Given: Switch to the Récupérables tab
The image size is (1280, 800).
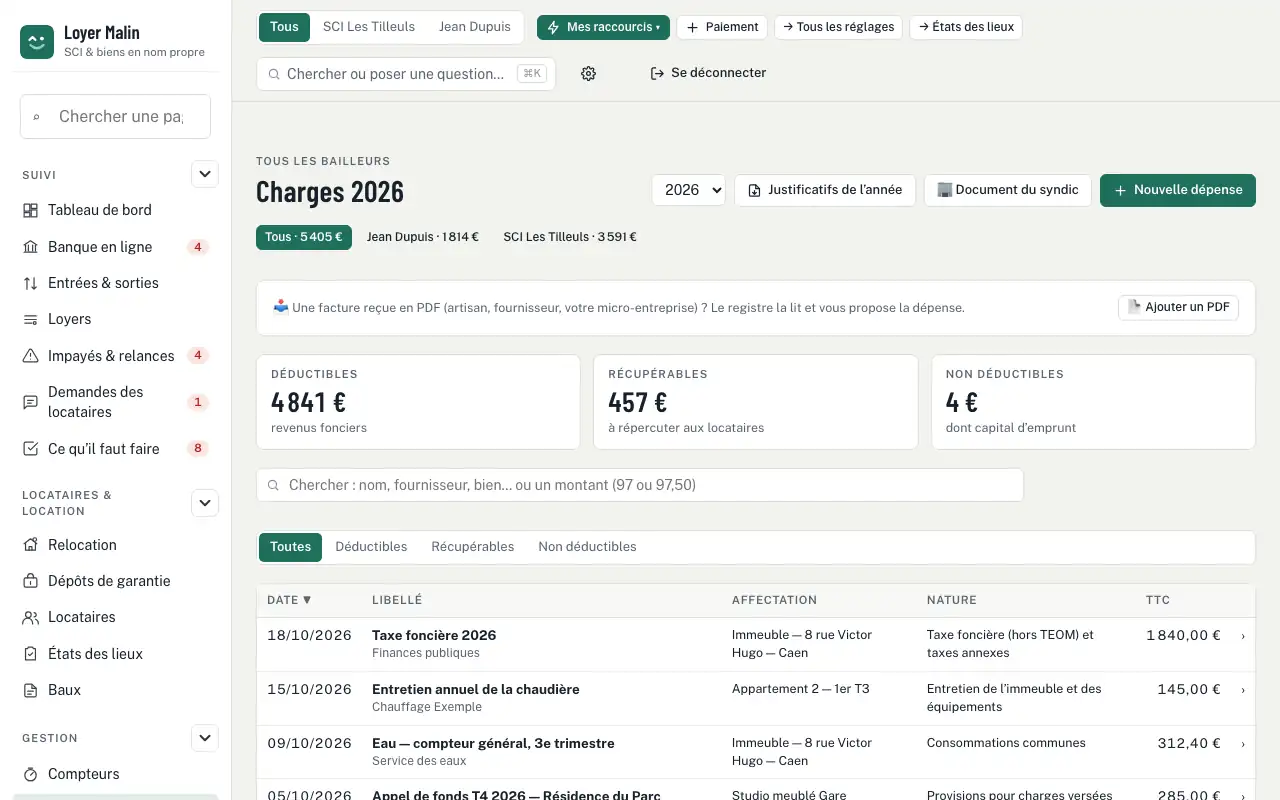Looking at the screenshot, I should pos(473,547).
